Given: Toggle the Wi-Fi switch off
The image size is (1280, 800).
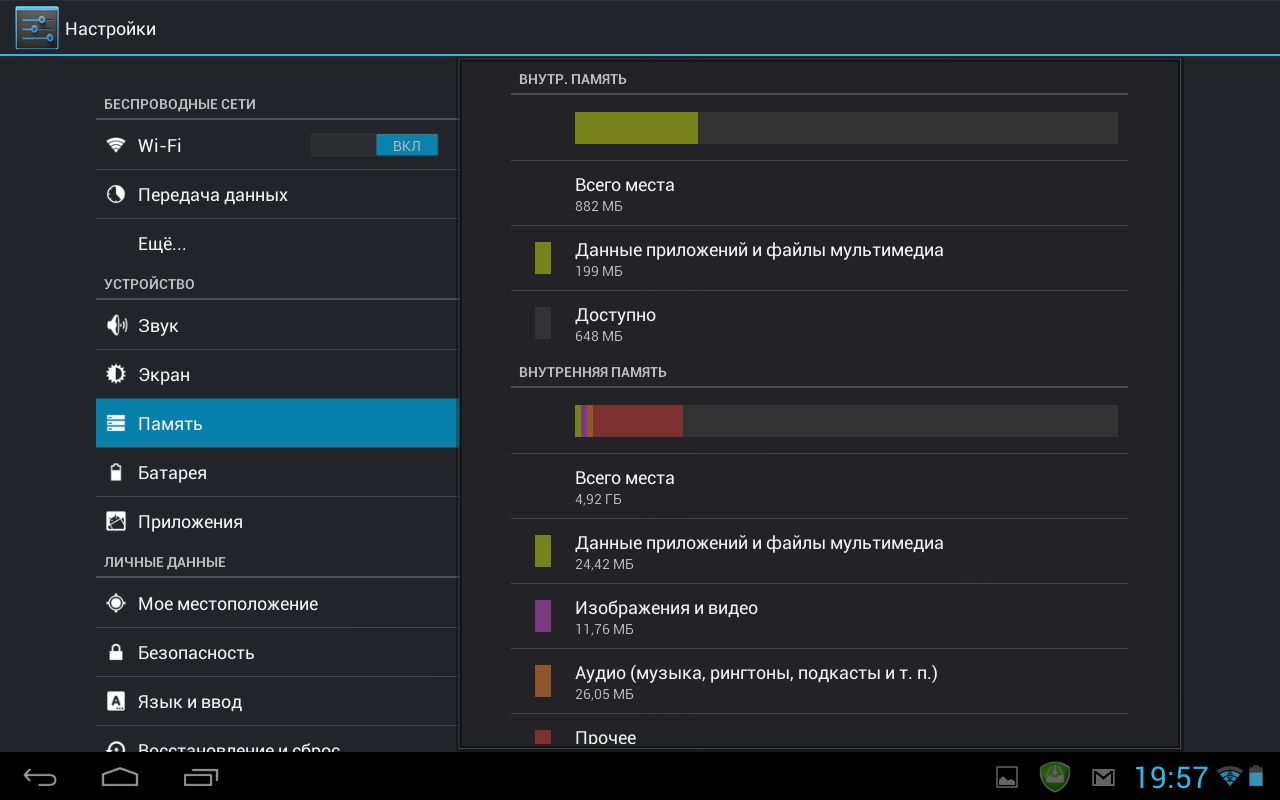Looking at the screenshot, I should pos(374,145).
